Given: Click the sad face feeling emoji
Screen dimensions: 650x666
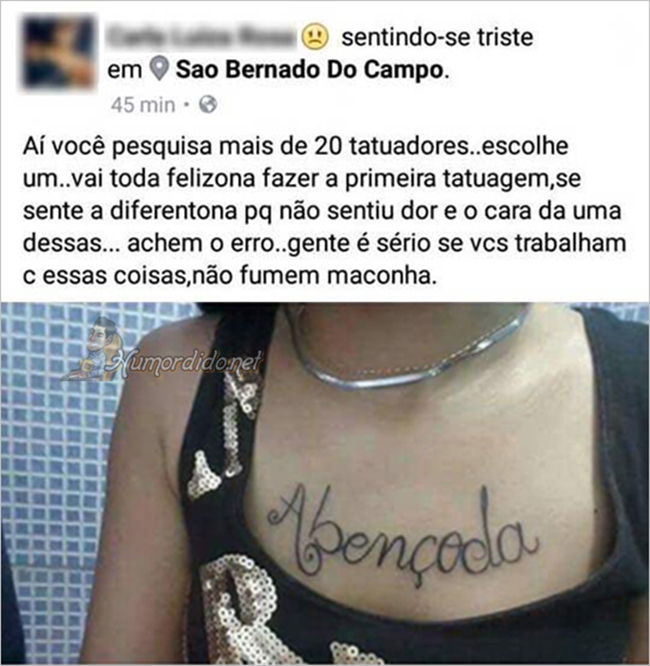Looking at the screenshot, I should pyautogui.click(x=315, y=37).
